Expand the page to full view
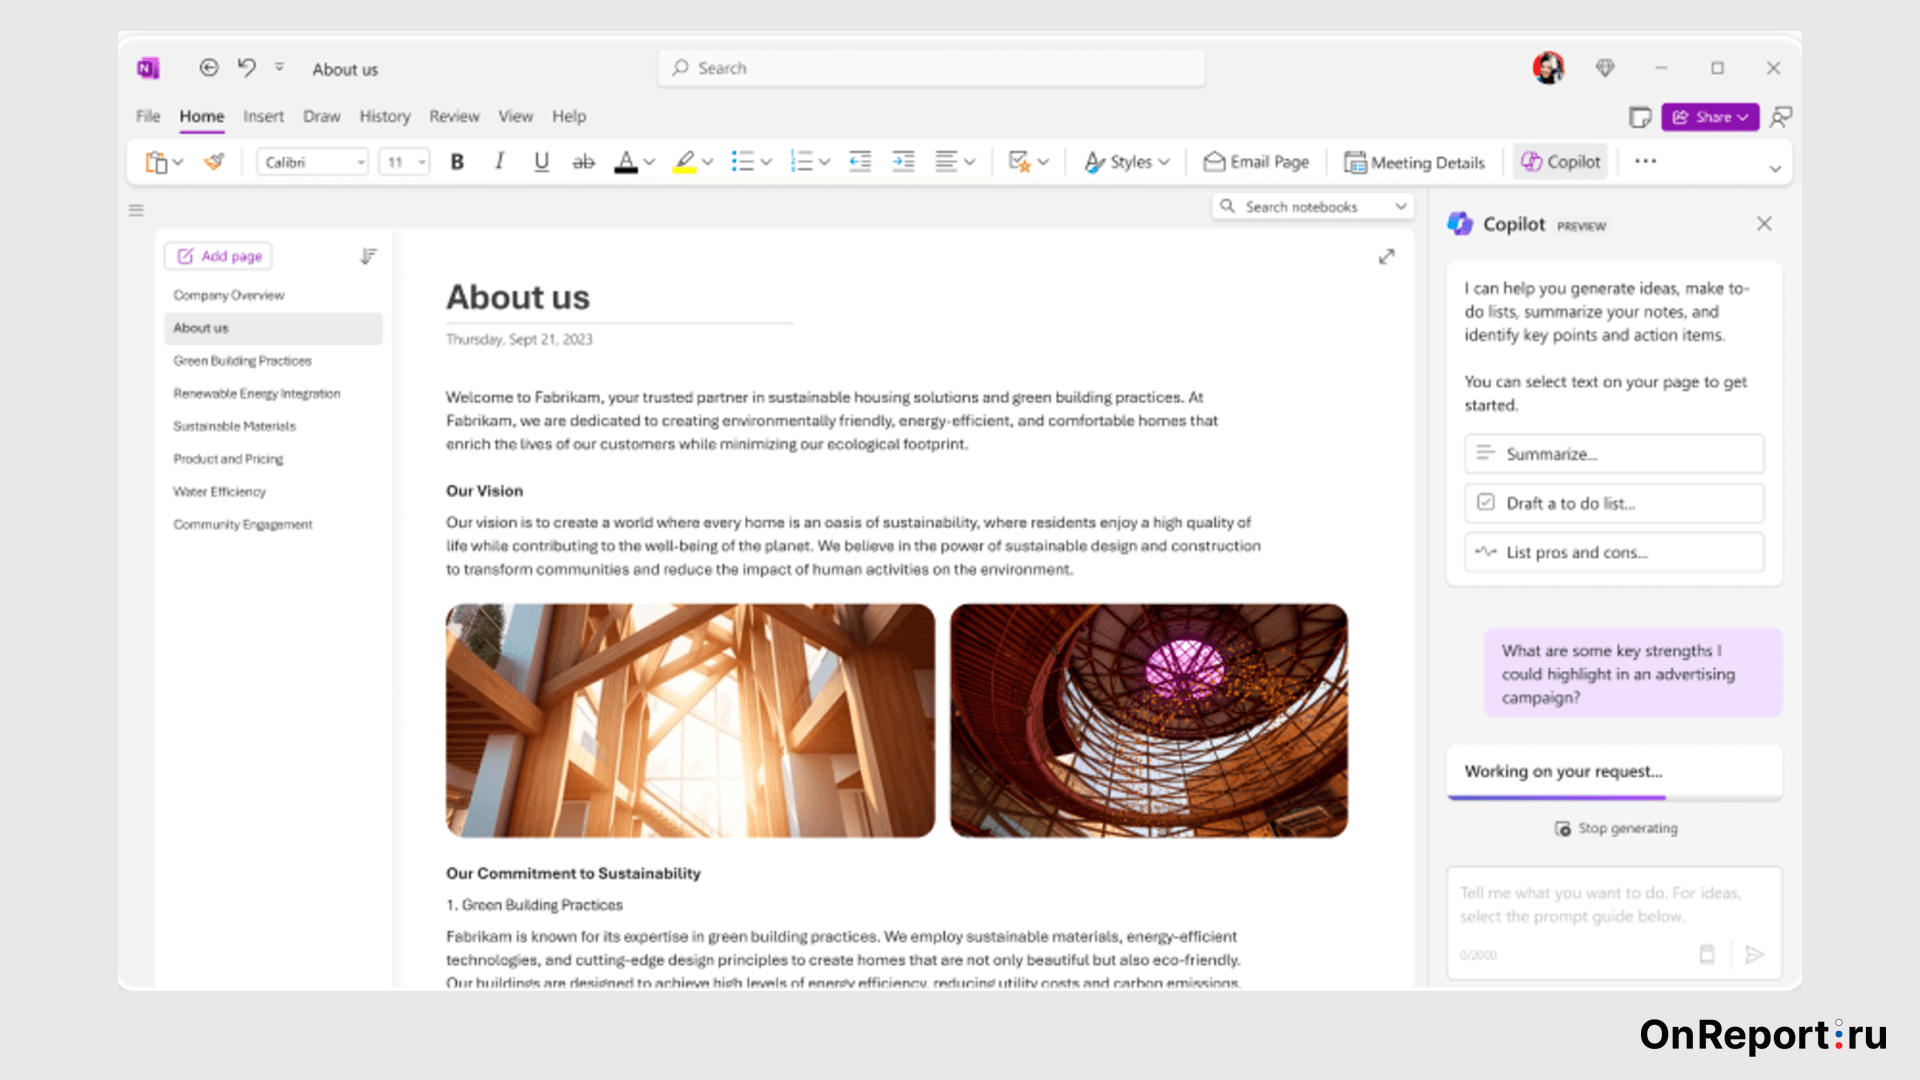Screen dimensions: 1920x1080 click(1386, 257)
